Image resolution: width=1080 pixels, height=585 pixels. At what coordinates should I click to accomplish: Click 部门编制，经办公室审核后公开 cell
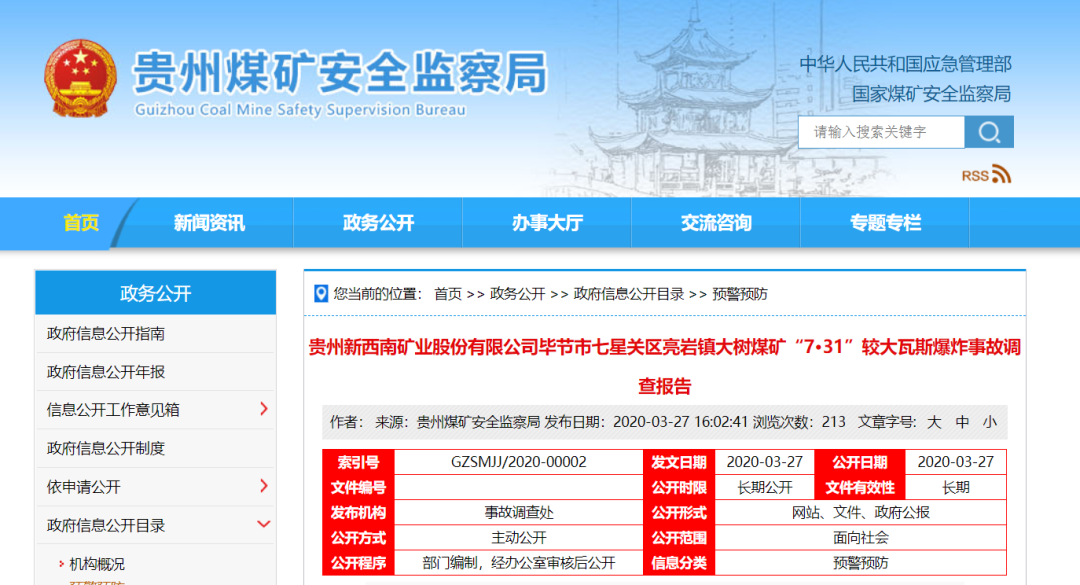point(519,563)
